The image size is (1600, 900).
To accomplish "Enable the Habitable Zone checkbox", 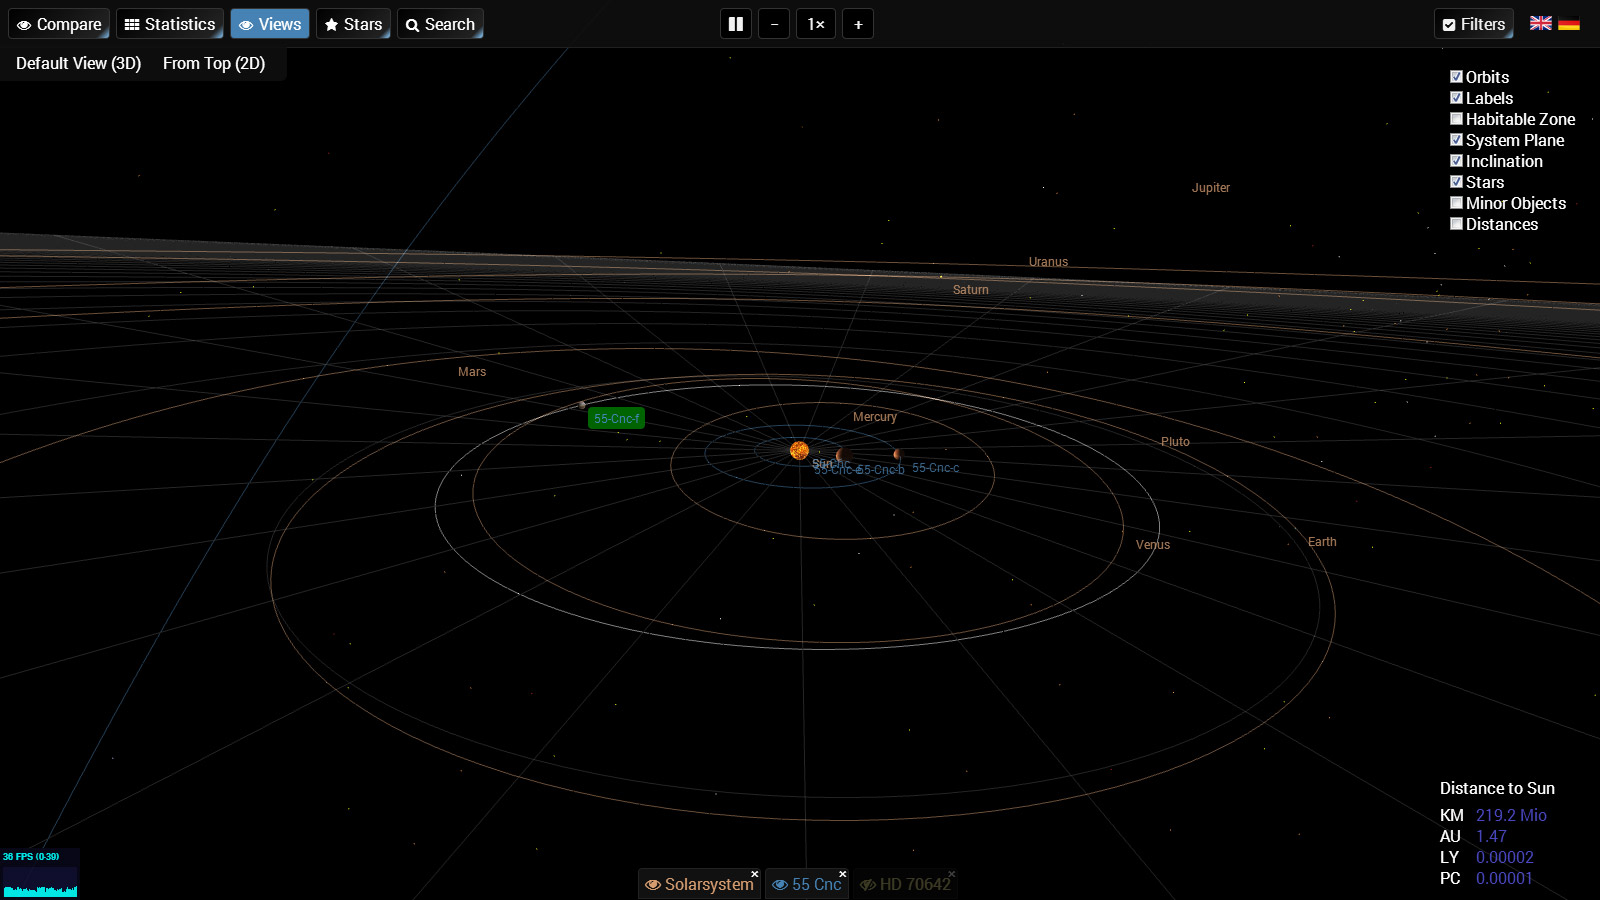I will [x=1456, y=118].
